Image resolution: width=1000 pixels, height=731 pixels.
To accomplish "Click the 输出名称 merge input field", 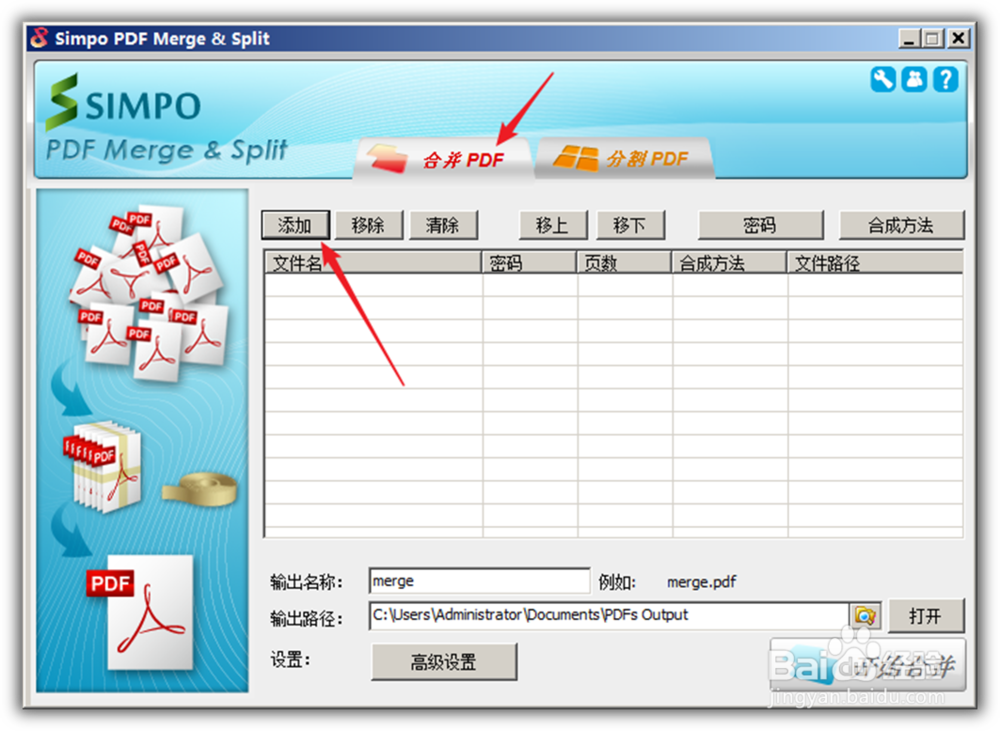I will (480, 581).
